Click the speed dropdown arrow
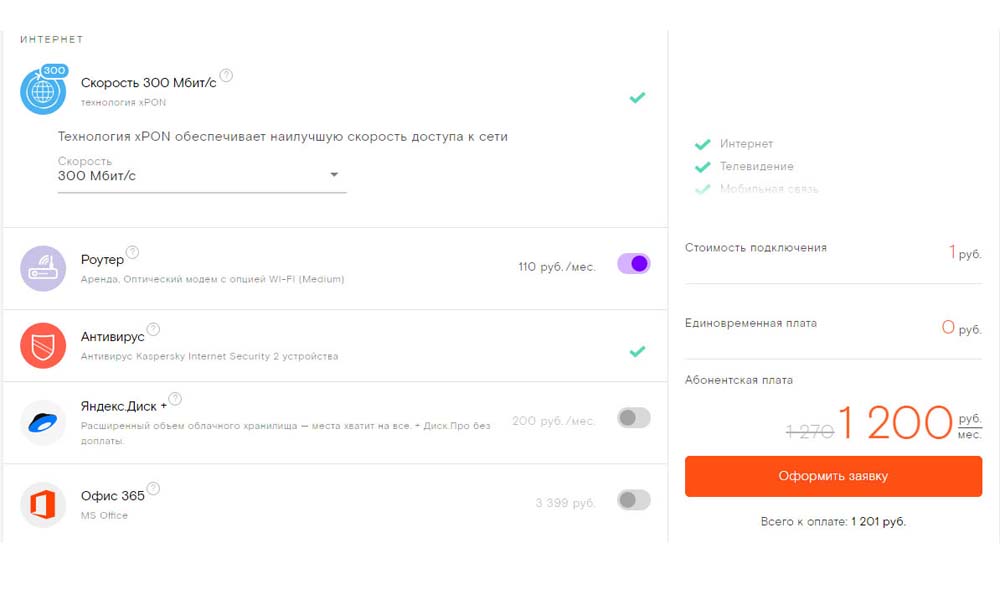The image size is (1000, 600). pyautogui.click(x=335, y=176)
